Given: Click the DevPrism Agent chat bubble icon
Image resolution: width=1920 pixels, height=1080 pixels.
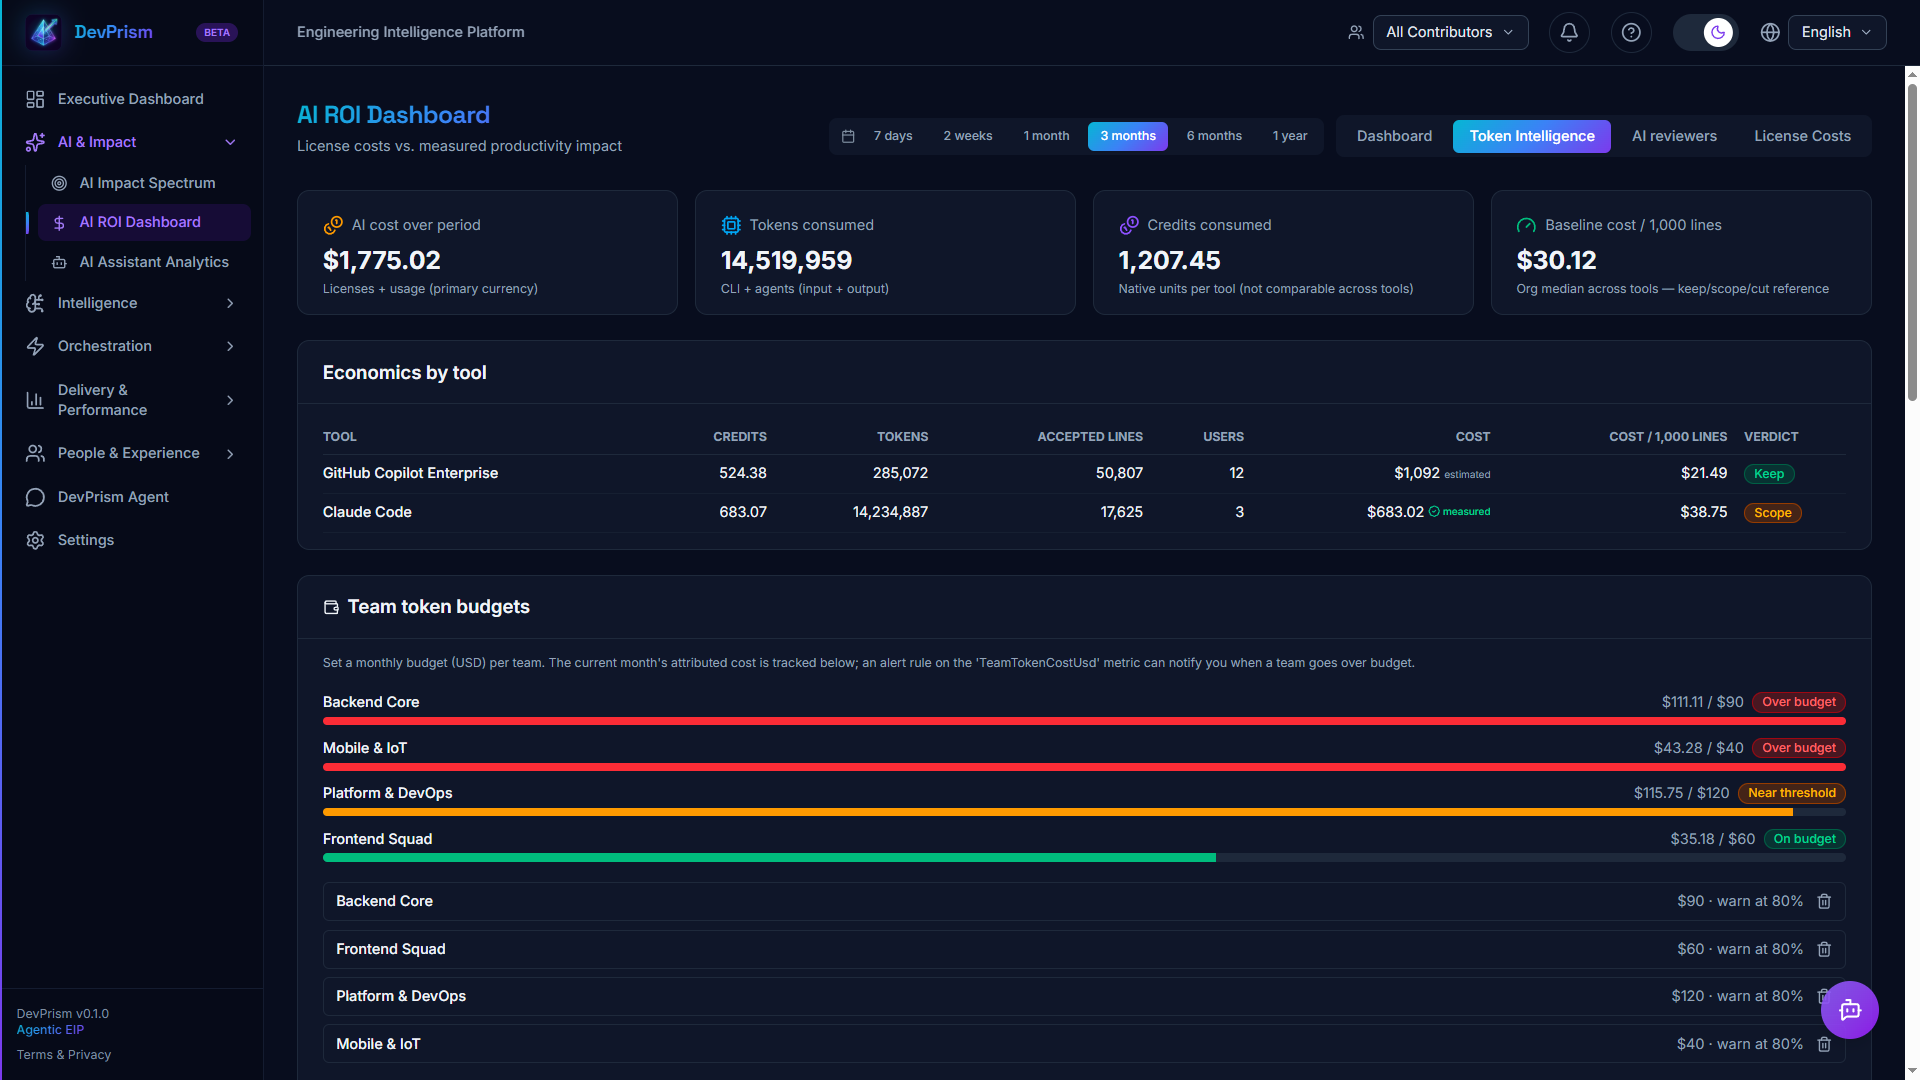Looking at the screenshot, I should pyautogui.click(x=35, y=497).
